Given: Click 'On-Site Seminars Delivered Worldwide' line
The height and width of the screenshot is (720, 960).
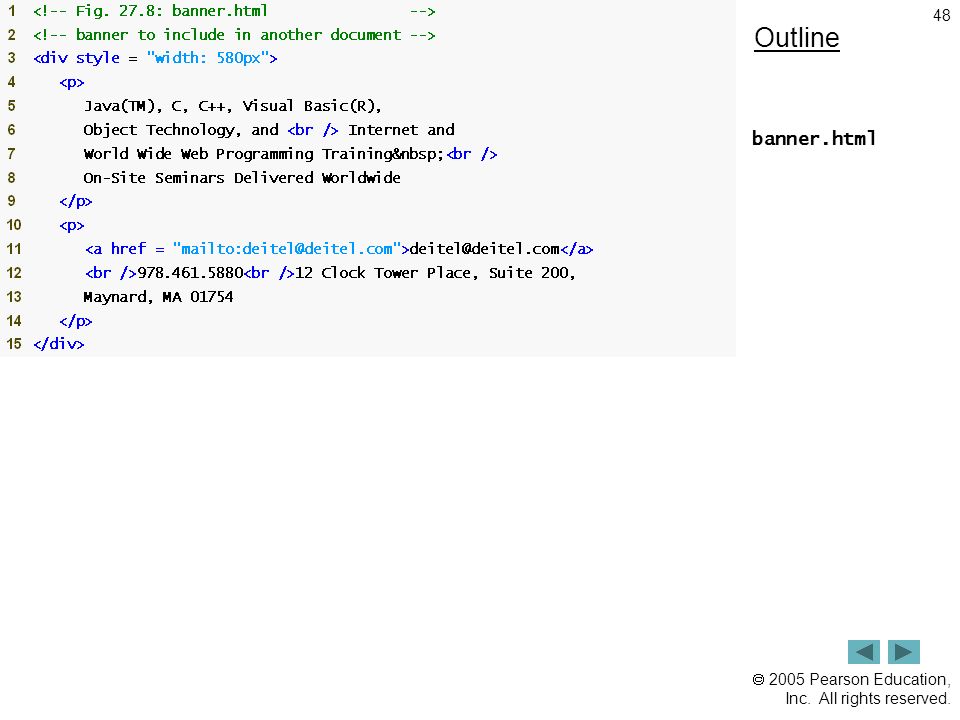Looking at the screenshot, I should 242,178.
